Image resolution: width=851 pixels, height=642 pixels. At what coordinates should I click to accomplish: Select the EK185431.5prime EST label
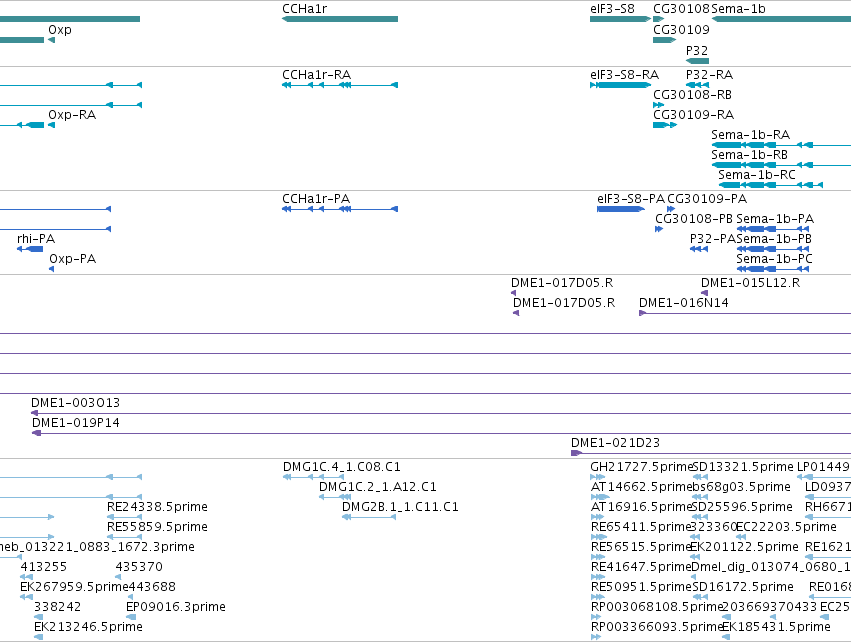point(776,627)
